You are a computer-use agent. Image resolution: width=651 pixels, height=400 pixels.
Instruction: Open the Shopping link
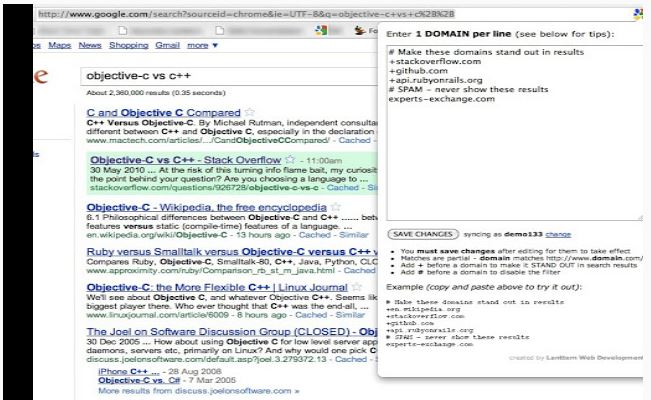click(x=129, y=45)
